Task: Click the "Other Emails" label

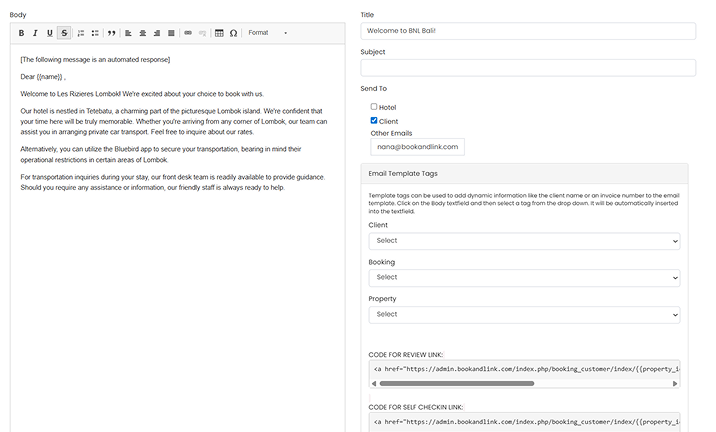Action: click(391, 133)
